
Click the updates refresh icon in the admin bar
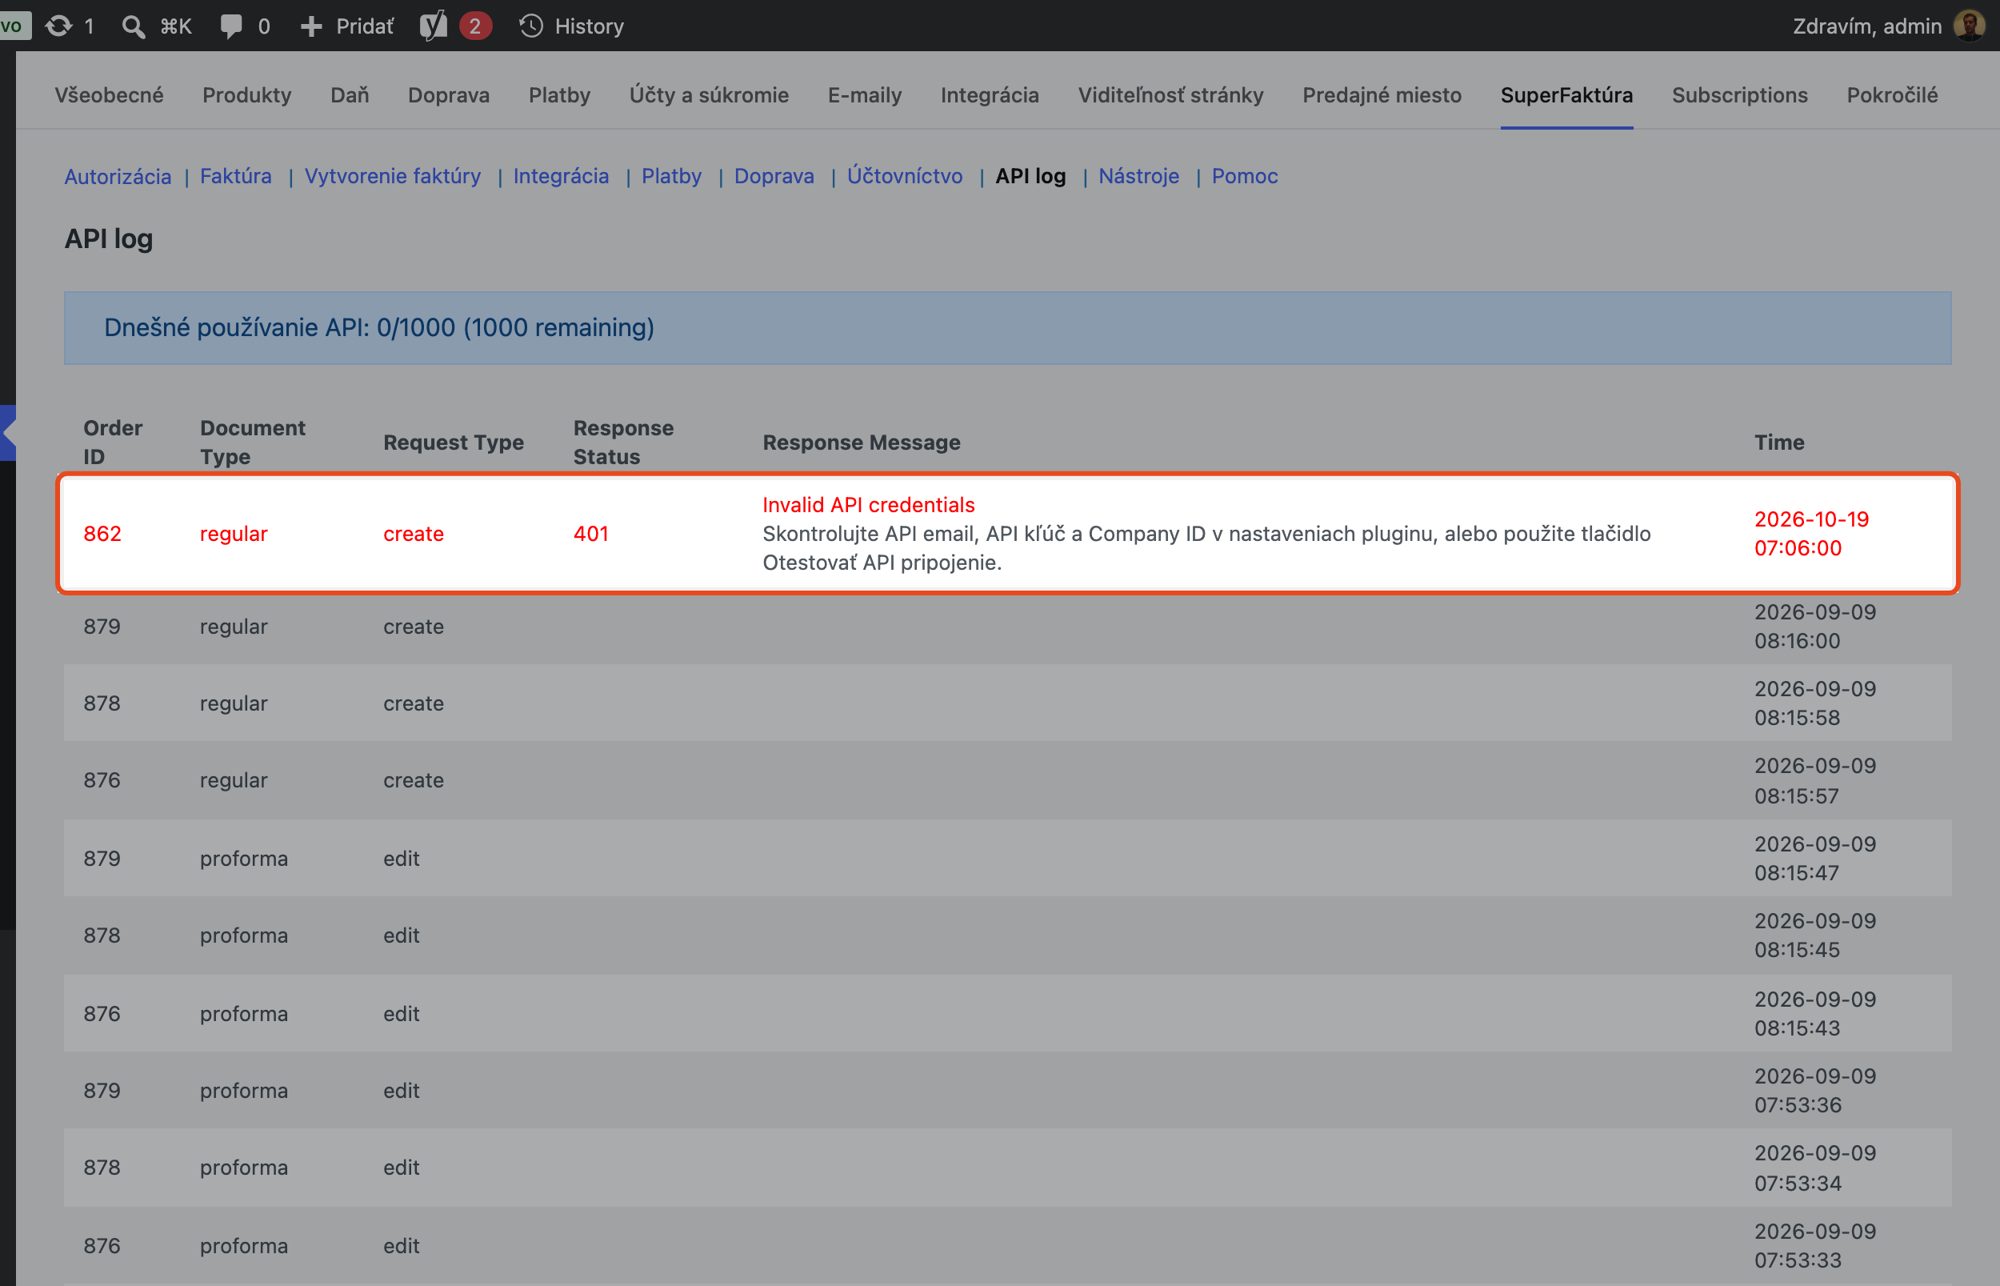pyautogui.click(x=59, y=26)
